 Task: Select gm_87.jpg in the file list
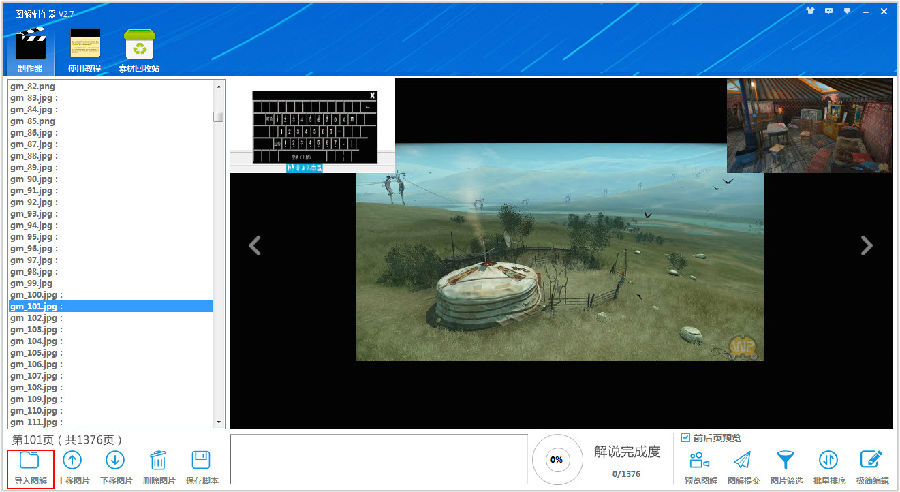coord(32,144)
